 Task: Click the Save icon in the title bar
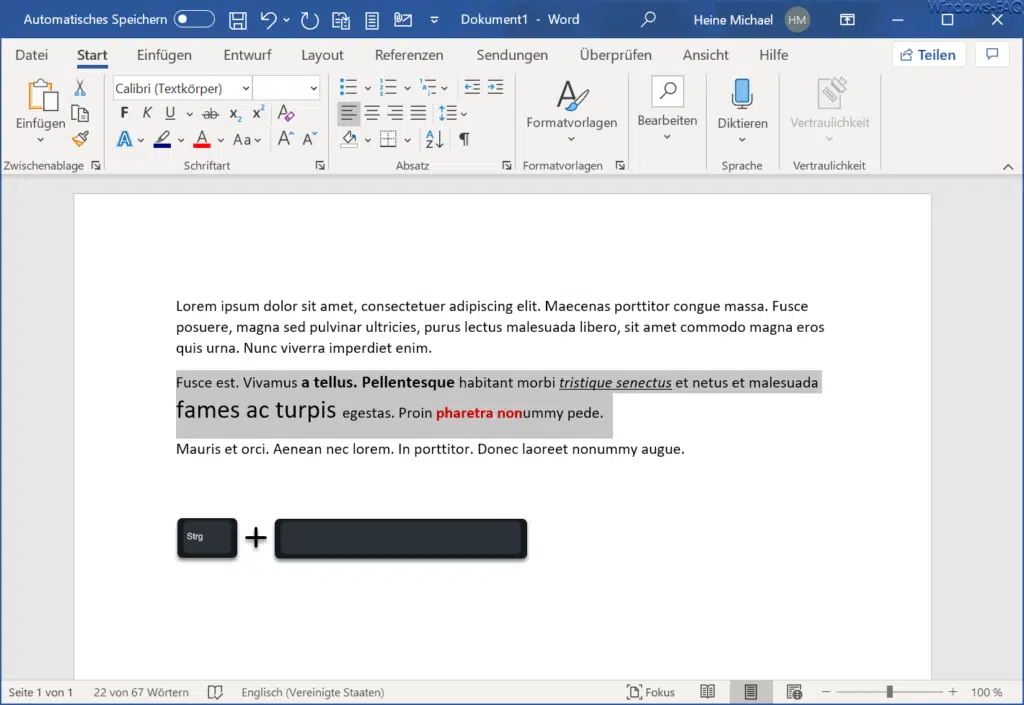238,20
